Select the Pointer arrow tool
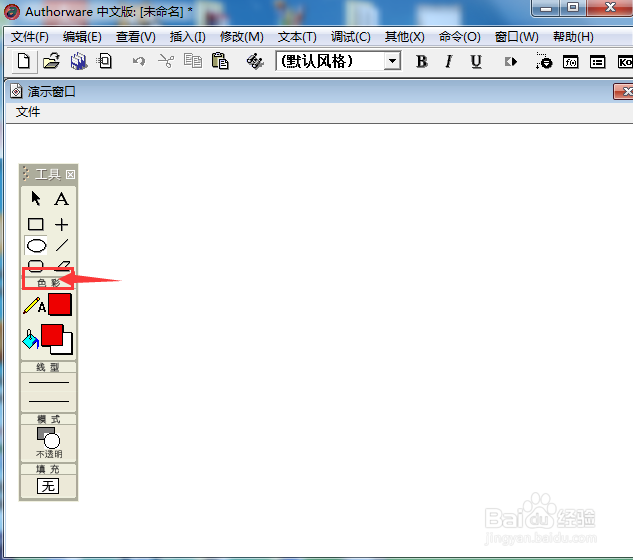633x560 pixels. pos(36,199)
